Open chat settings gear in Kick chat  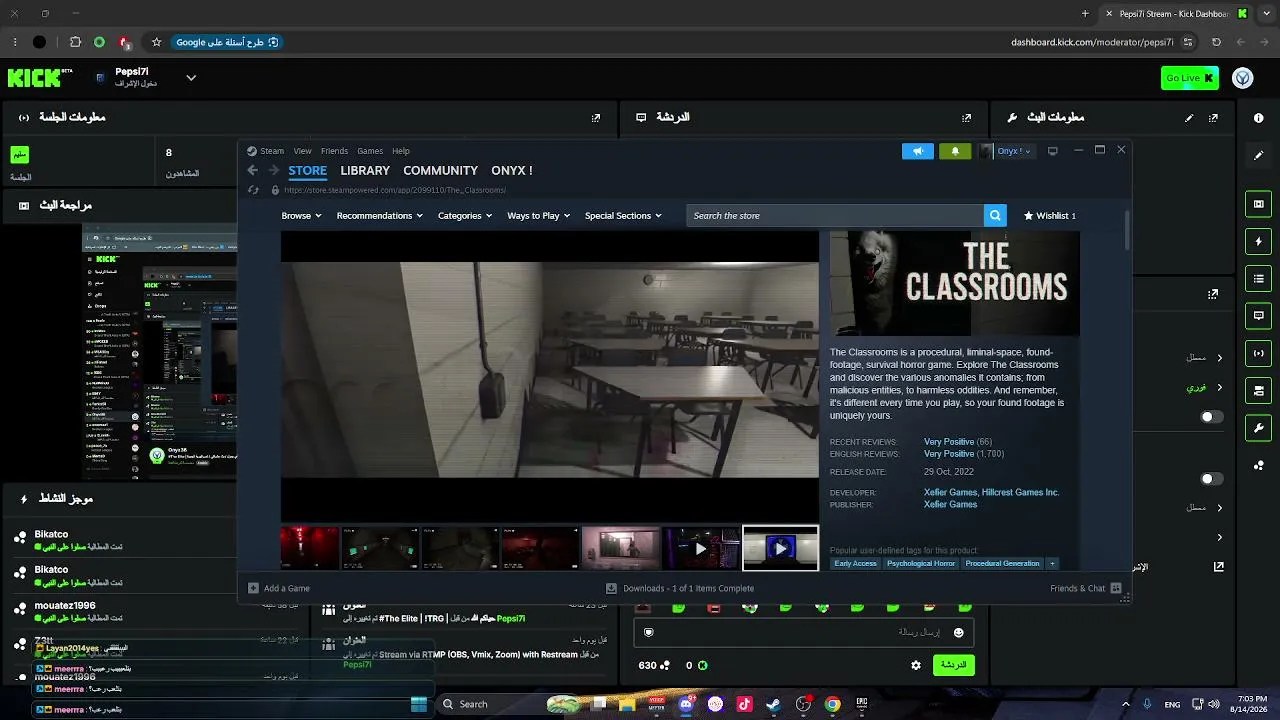pos(916,665)
